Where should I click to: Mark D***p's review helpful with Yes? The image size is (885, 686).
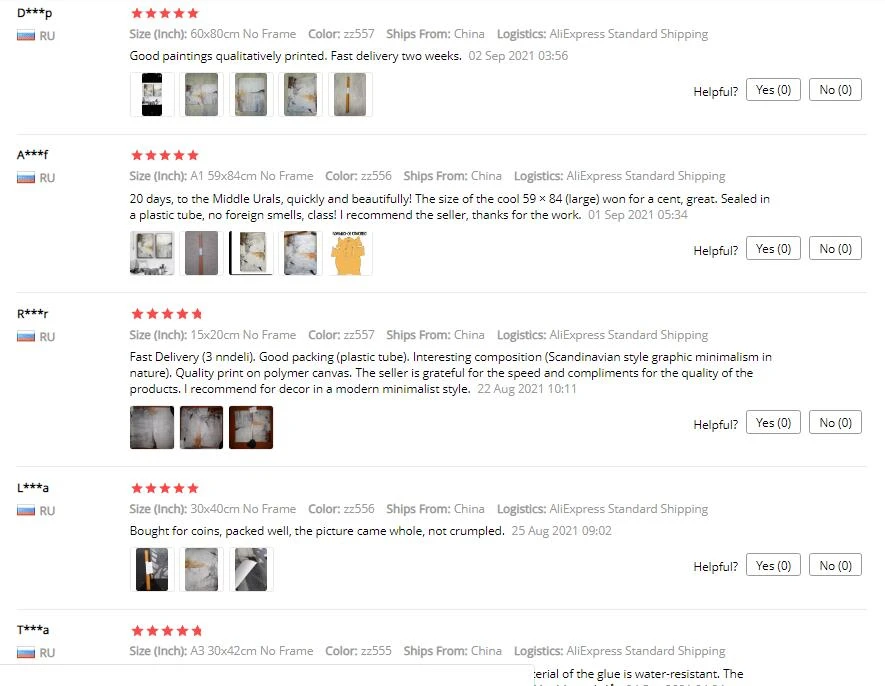coord(773,90)
